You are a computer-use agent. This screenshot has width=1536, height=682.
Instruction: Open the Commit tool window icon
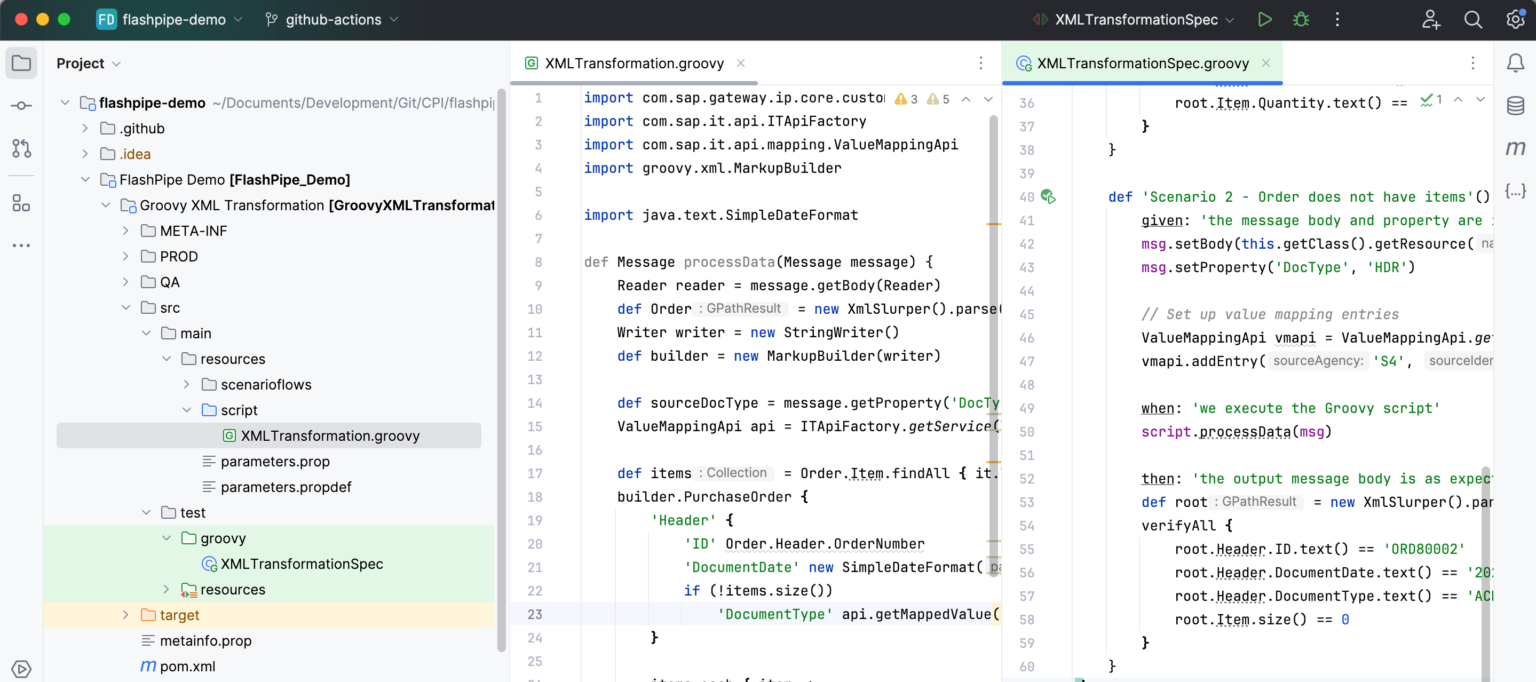(20, 104)
